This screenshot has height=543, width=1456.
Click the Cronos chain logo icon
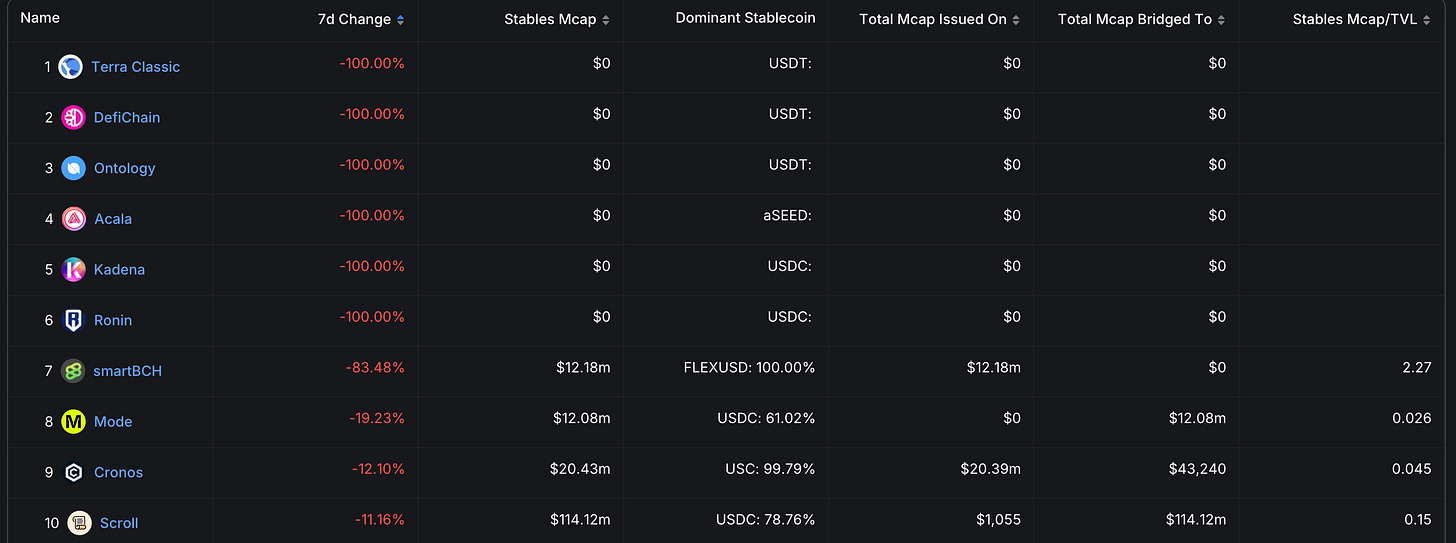click(73, 472)
